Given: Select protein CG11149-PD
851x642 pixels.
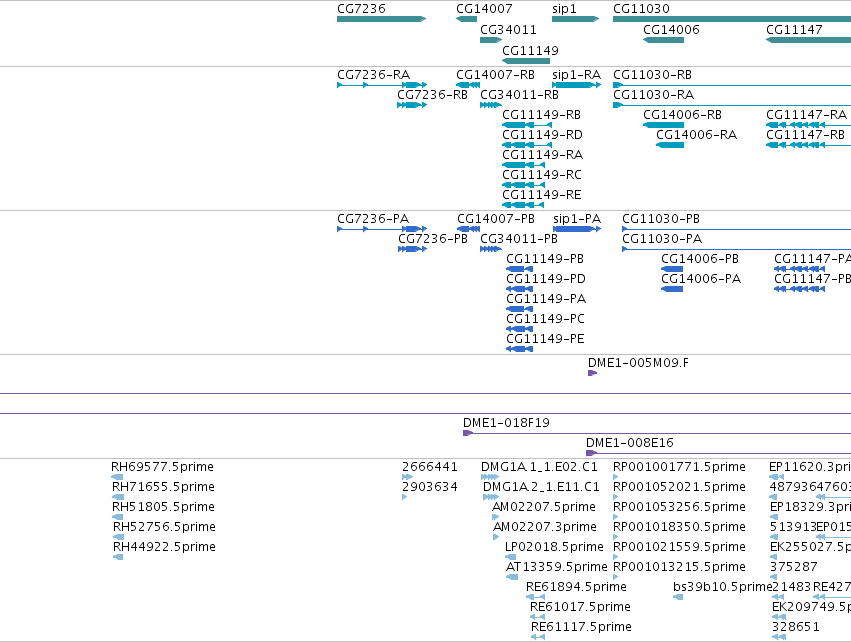Looking at the screenshot, I should tap(545, 279).
